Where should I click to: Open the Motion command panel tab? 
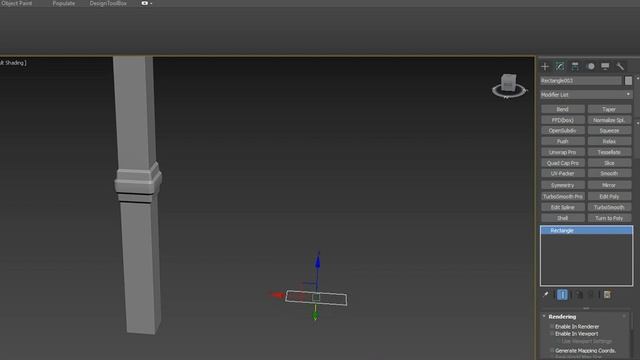pyautogui.click(x=590, y=67)
